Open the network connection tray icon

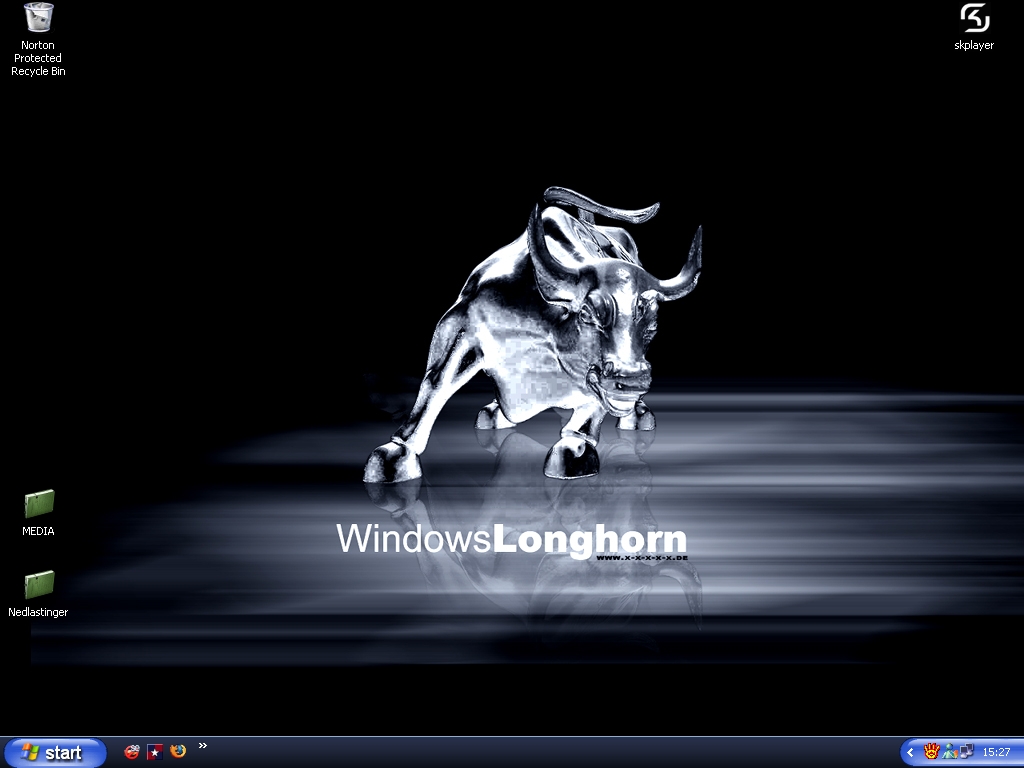pyautogui.click(x=967, y=752)
